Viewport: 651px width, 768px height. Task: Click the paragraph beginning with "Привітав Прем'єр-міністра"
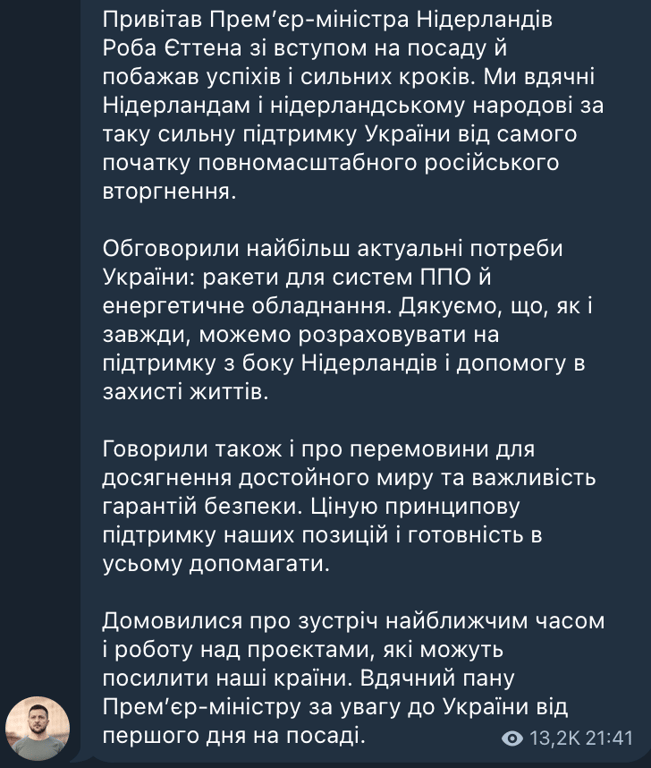click(340, 105)
